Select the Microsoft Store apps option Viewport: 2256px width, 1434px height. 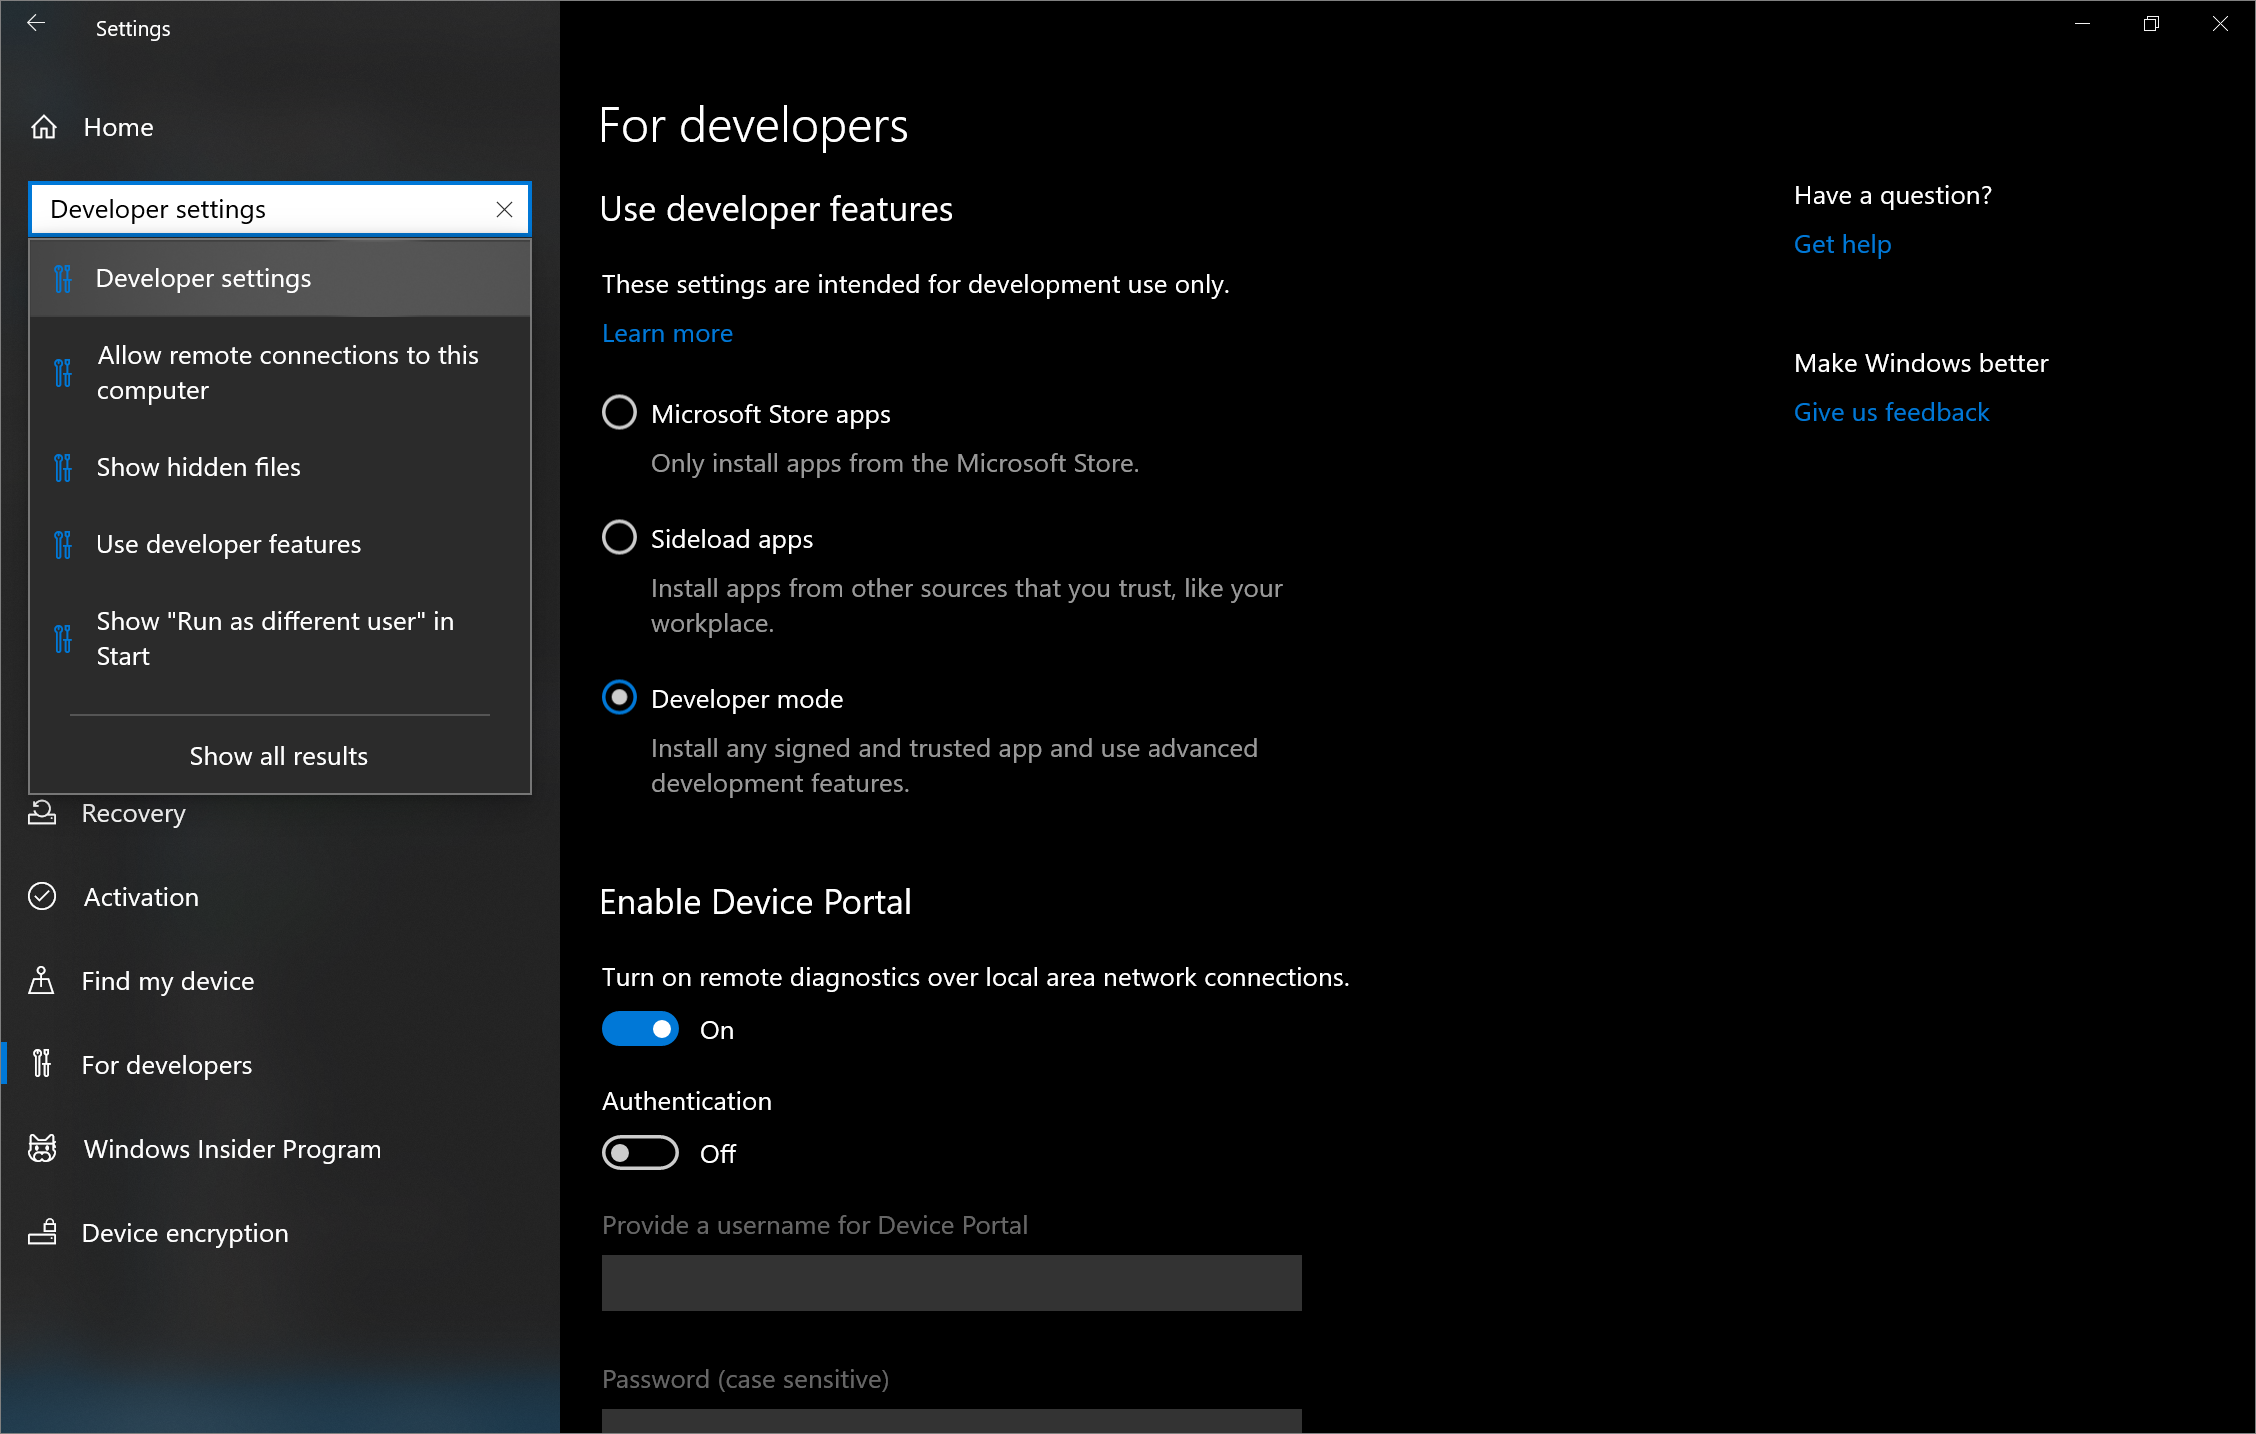point(622,414)
